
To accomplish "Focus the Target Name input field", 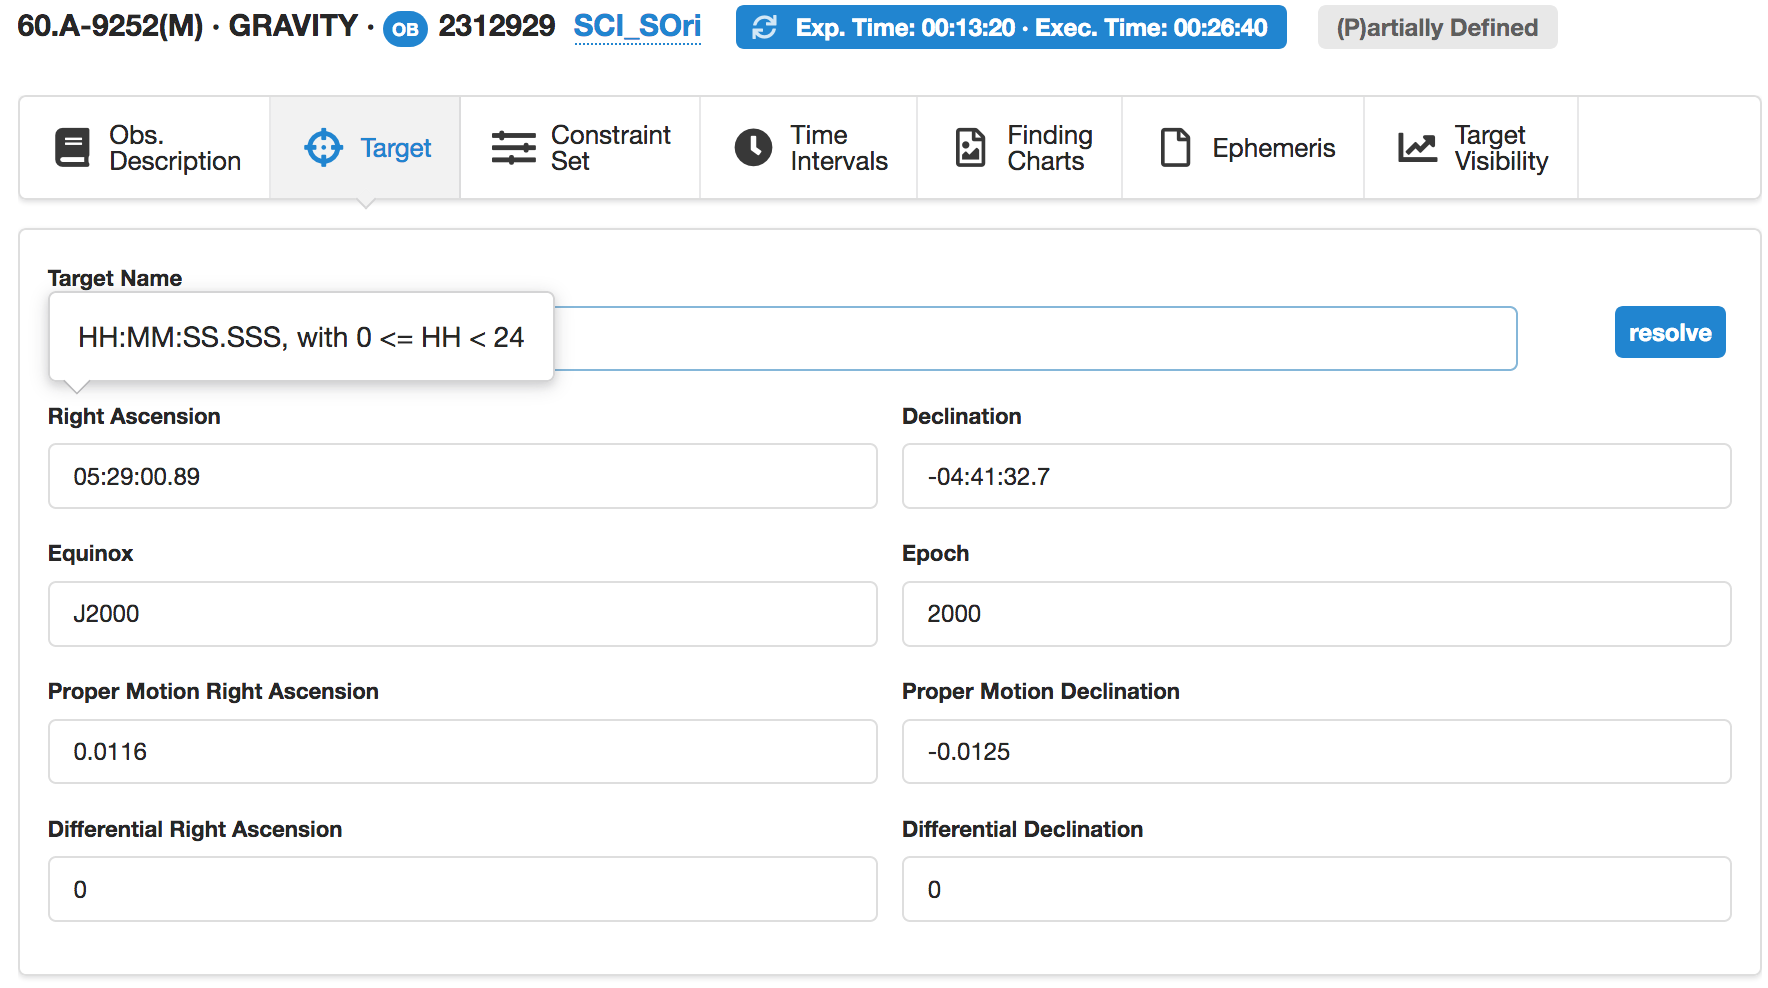I will pos(1030,339).
